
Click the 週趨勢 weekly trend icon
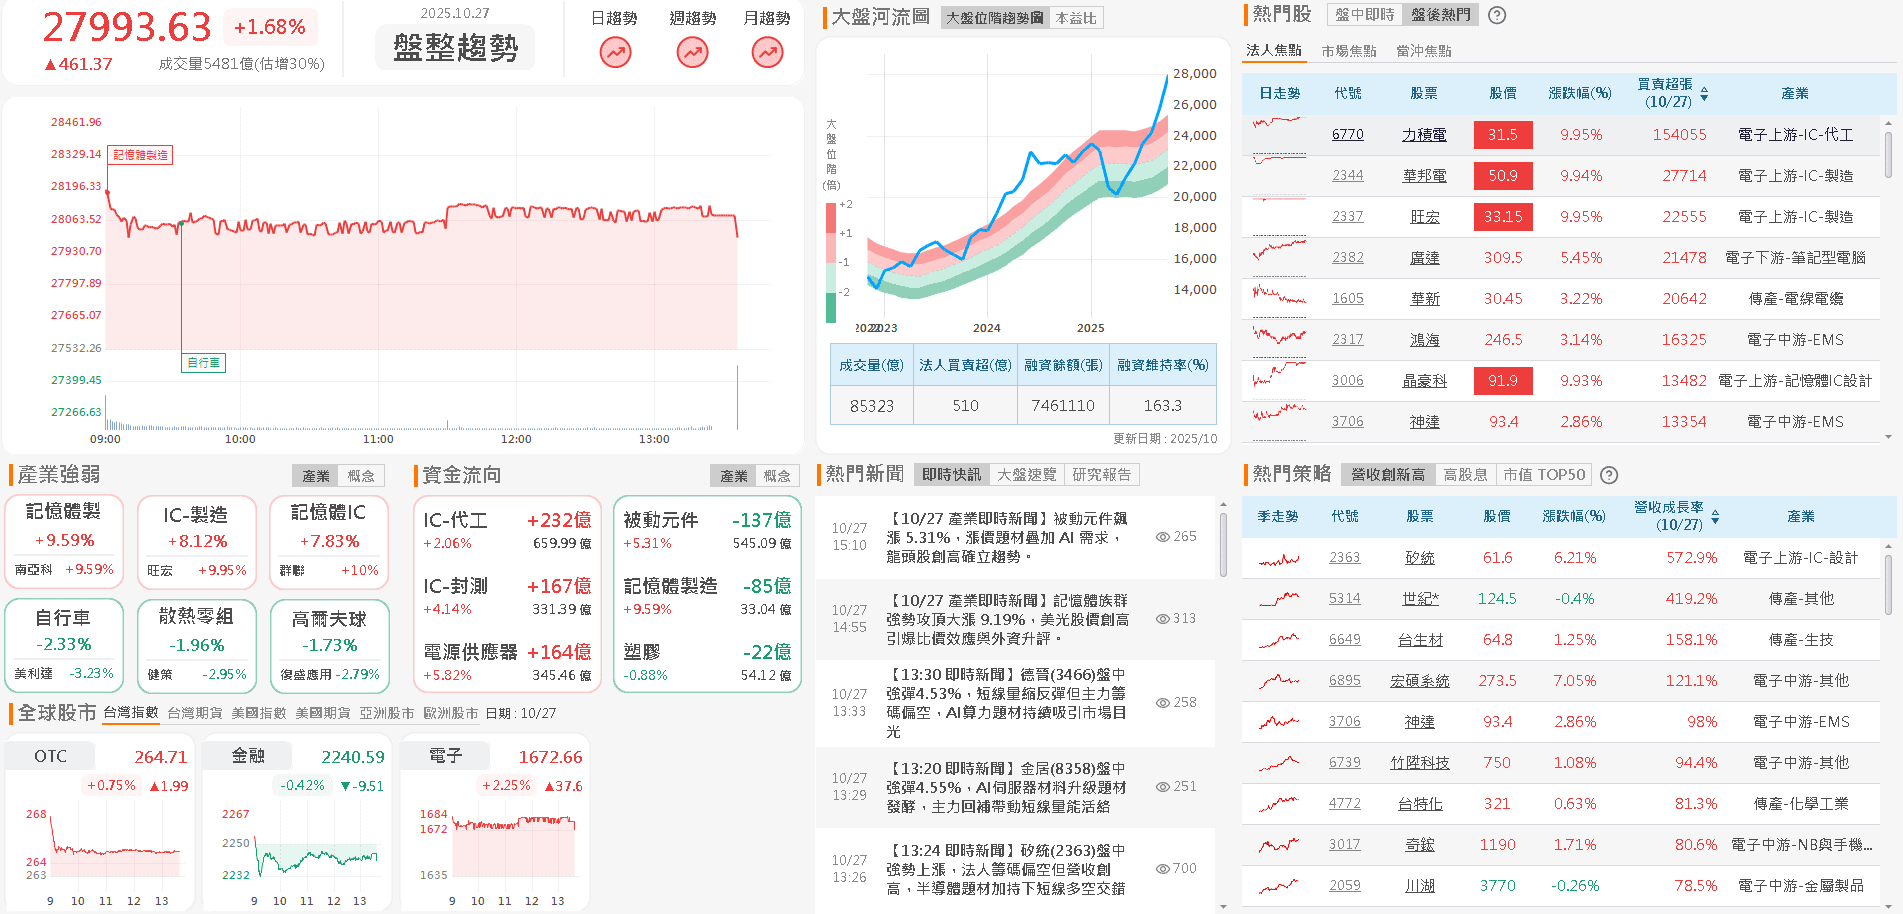pos(691,52)
